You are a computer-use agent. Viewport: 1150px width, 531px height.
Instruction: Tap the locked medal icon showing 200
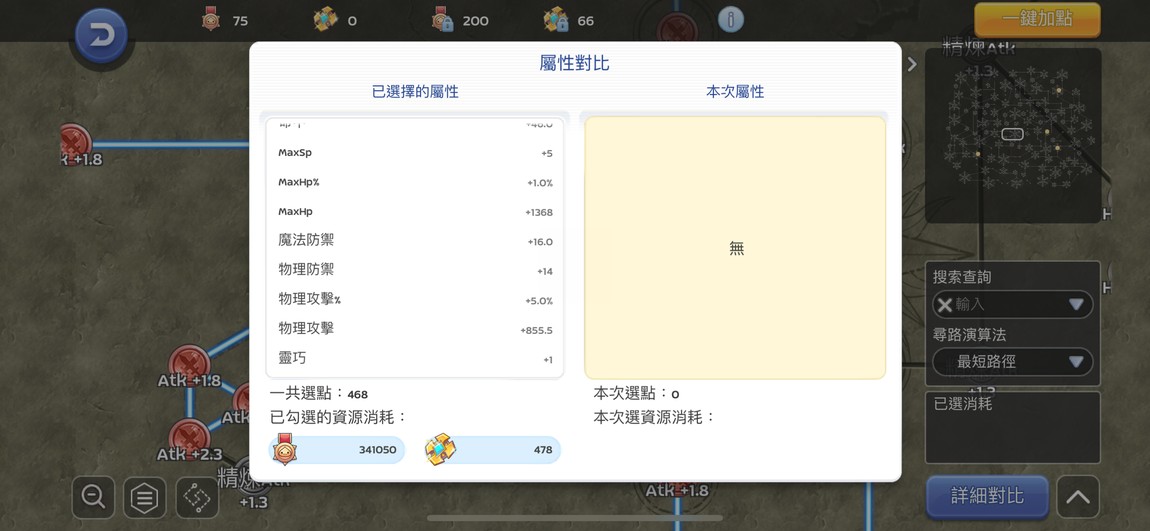pyautogui.click(x=442, y=19)
